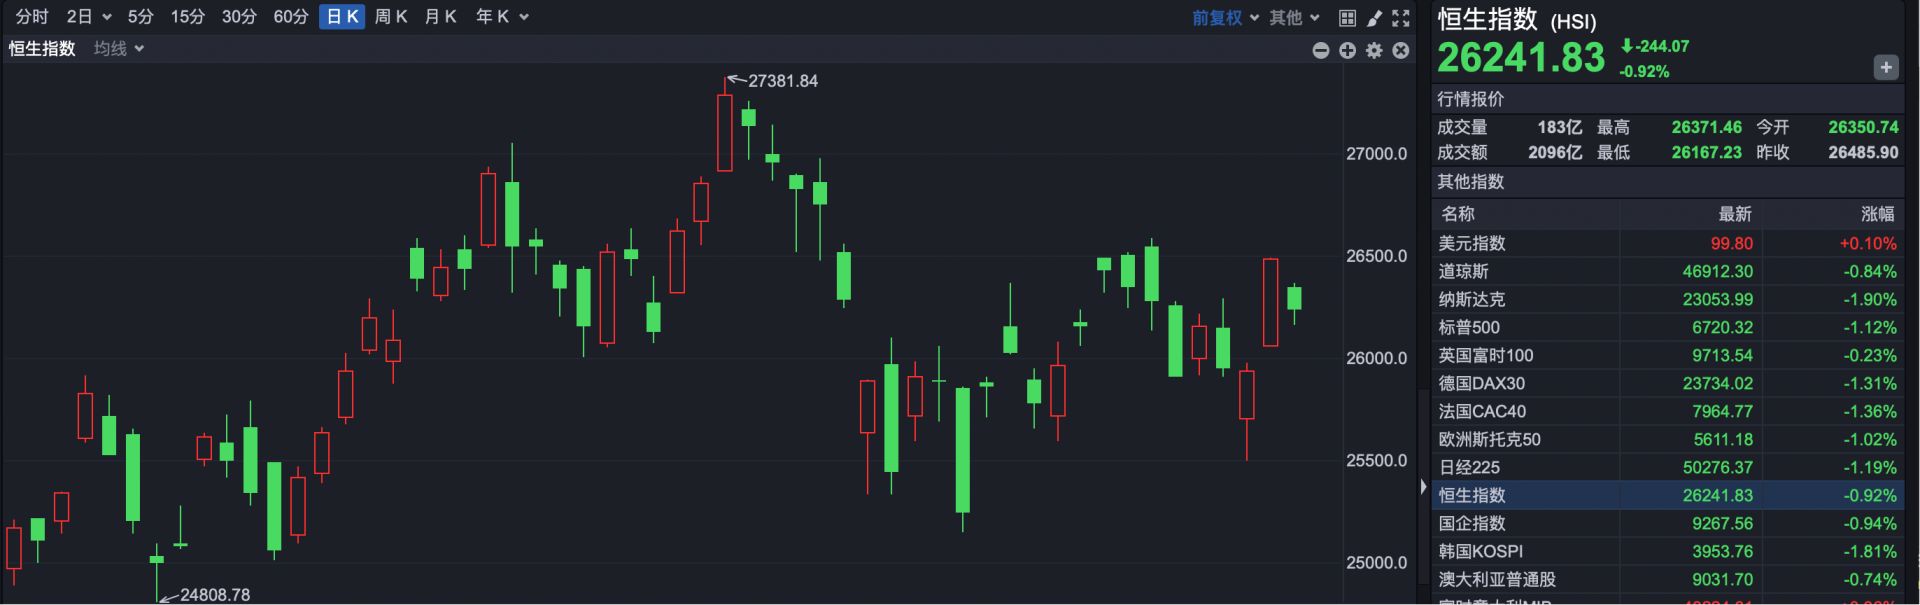Sort the list by 涨幅 column header
The width and height of the screenshot is (1920, 605).
click(1877, 214)
